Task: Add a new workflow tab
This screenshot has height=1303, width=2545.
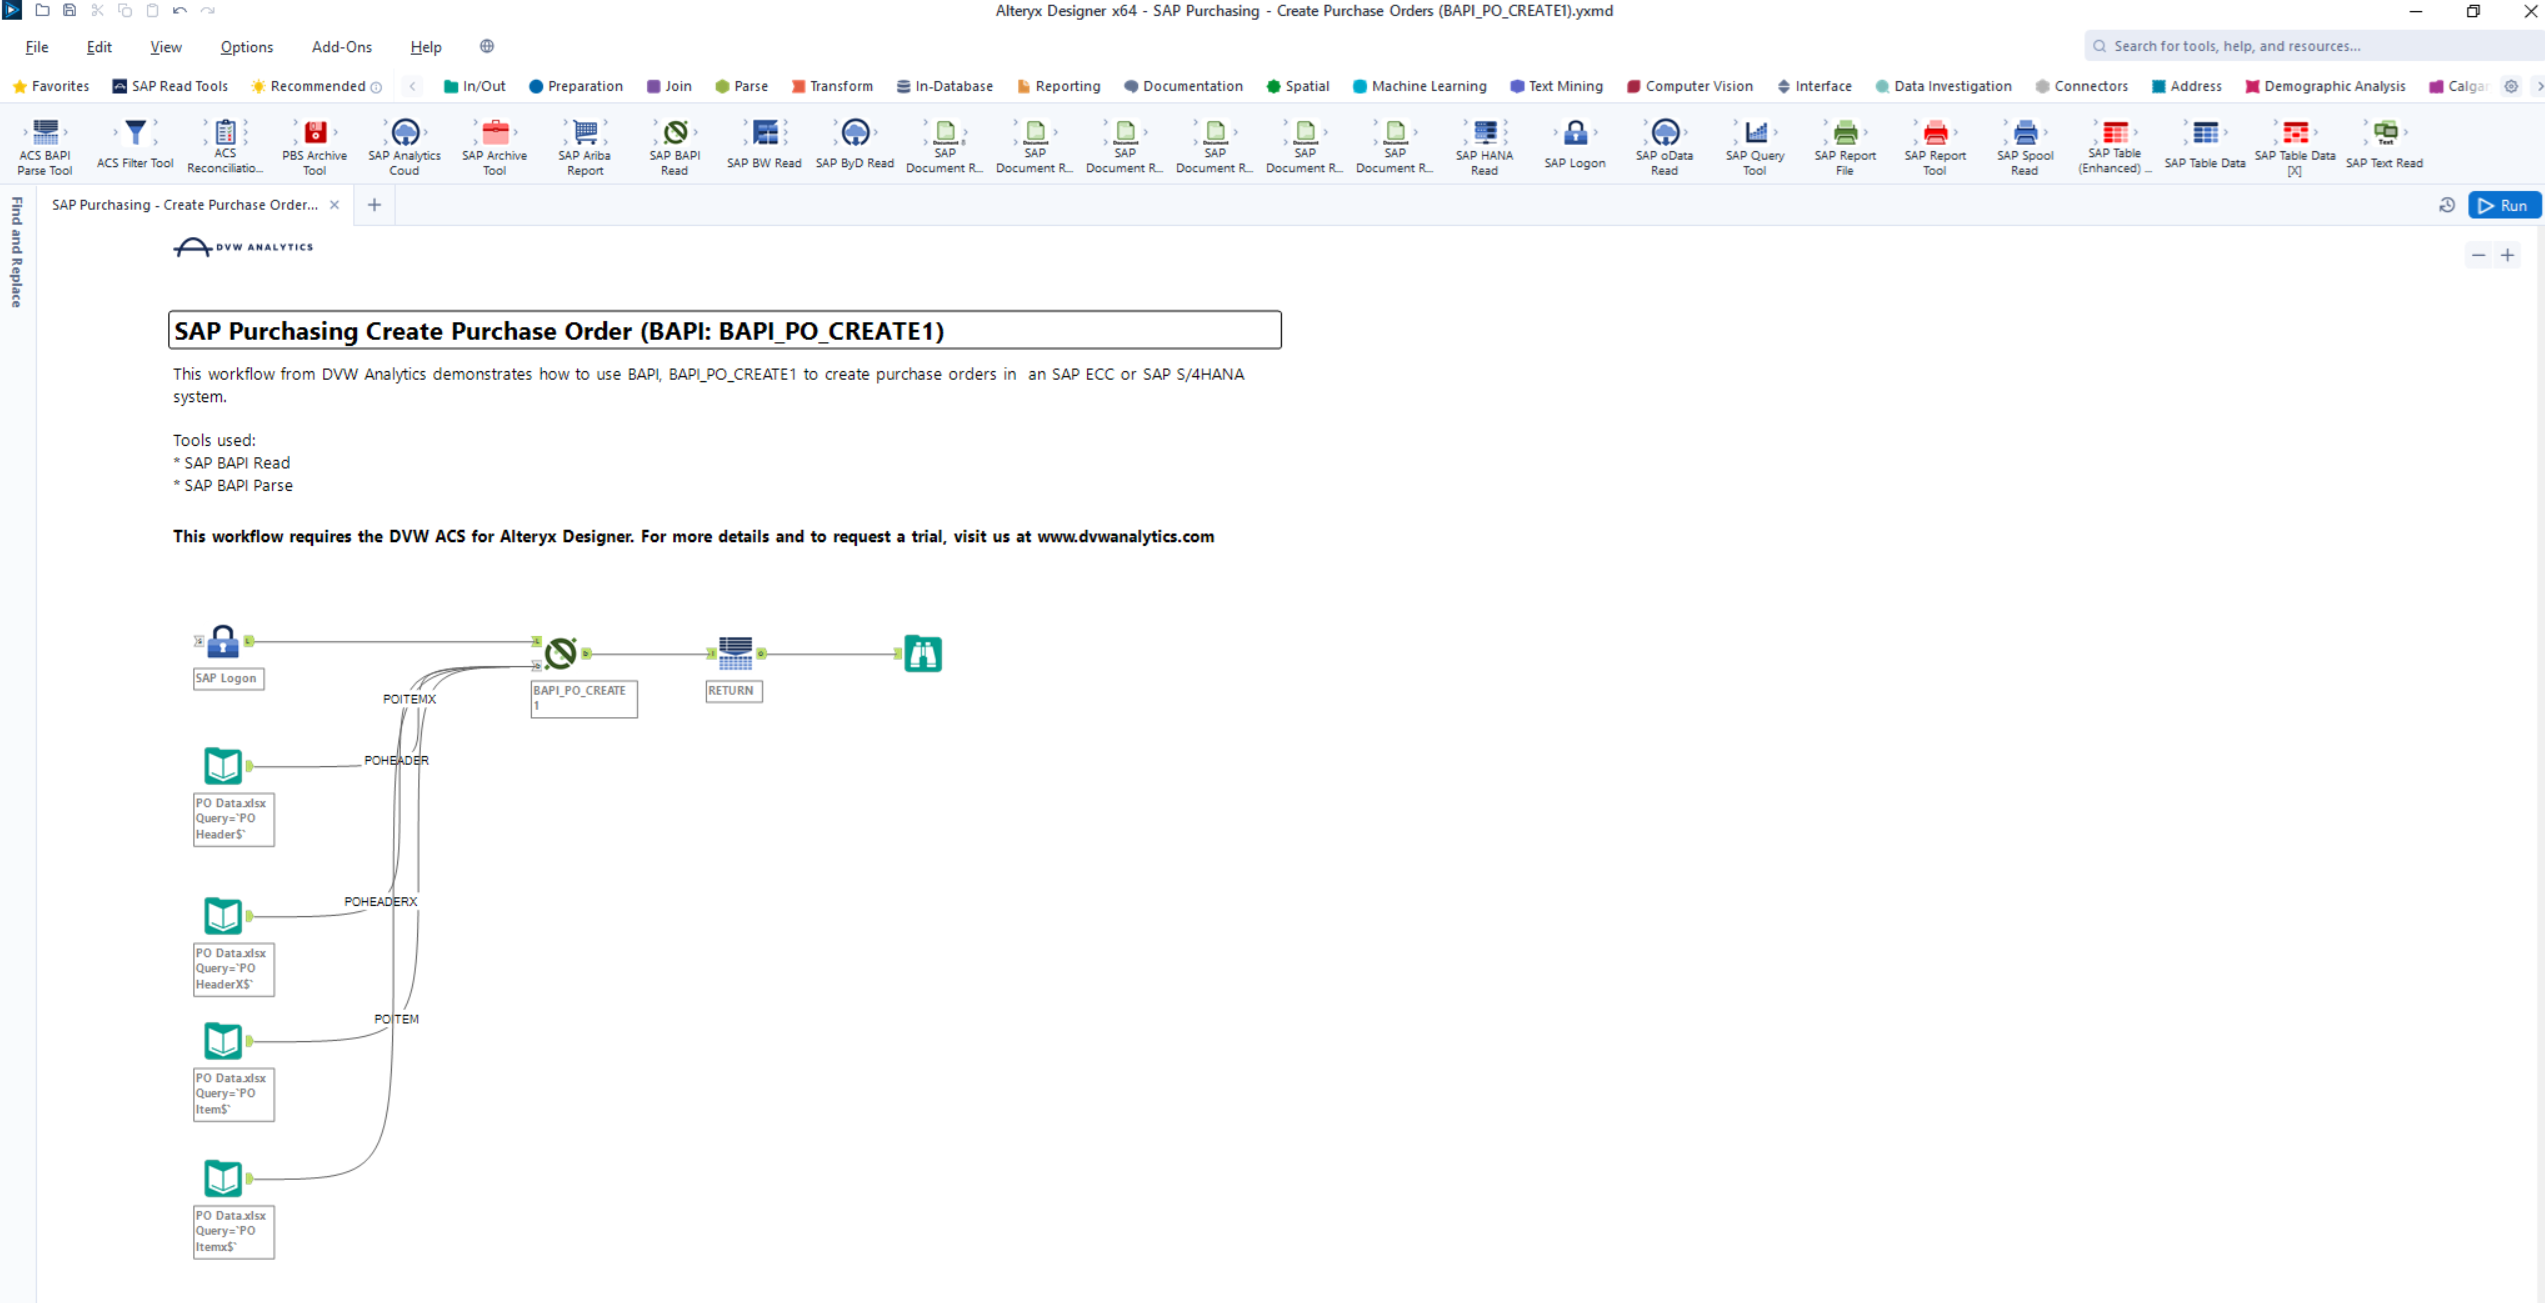Action: tap(374, 205)
